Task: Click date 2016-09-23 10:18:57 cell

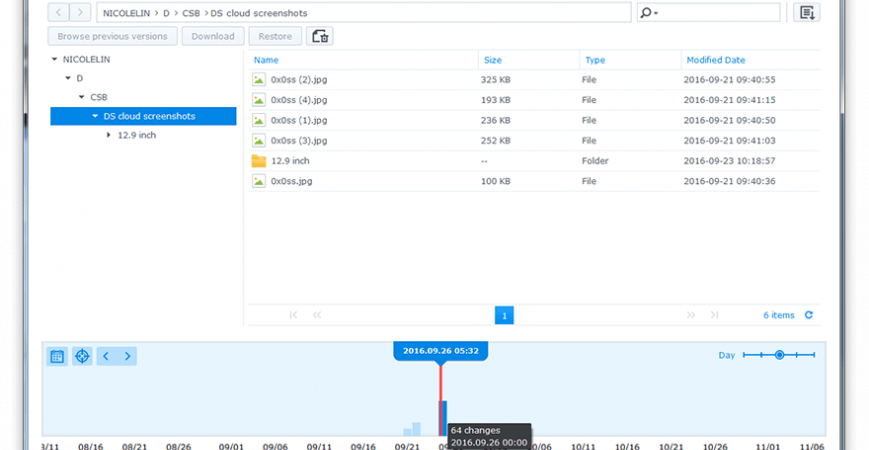Action: [729, 161]
